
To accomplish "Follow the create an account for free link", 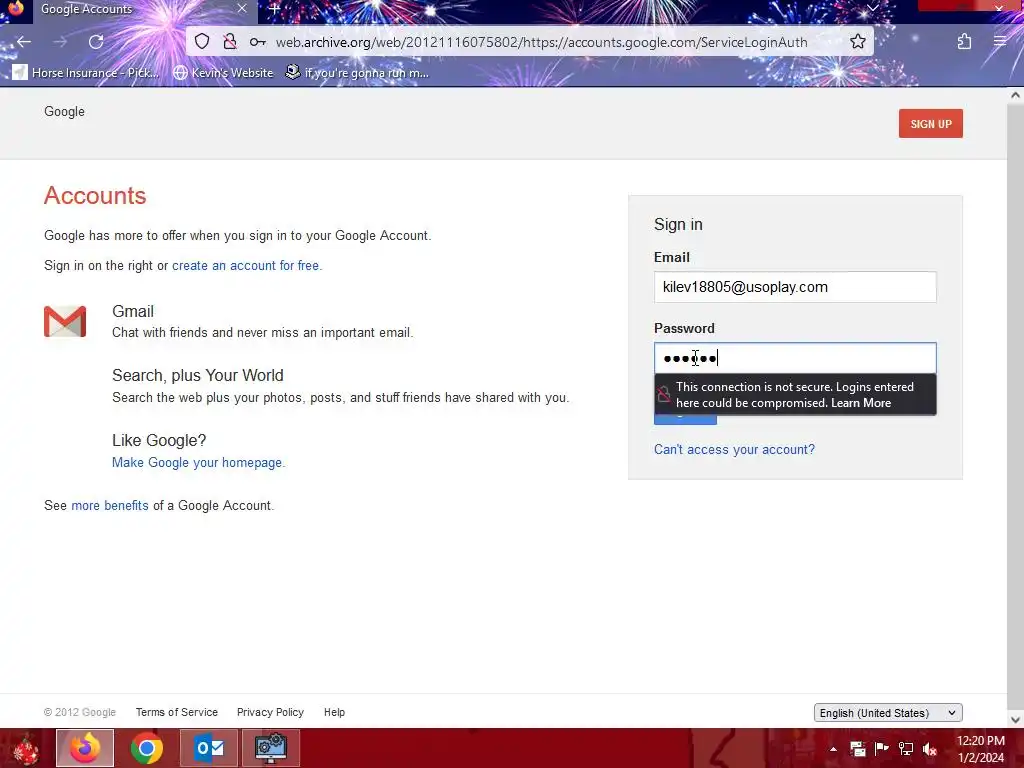I will pos(246,266).
